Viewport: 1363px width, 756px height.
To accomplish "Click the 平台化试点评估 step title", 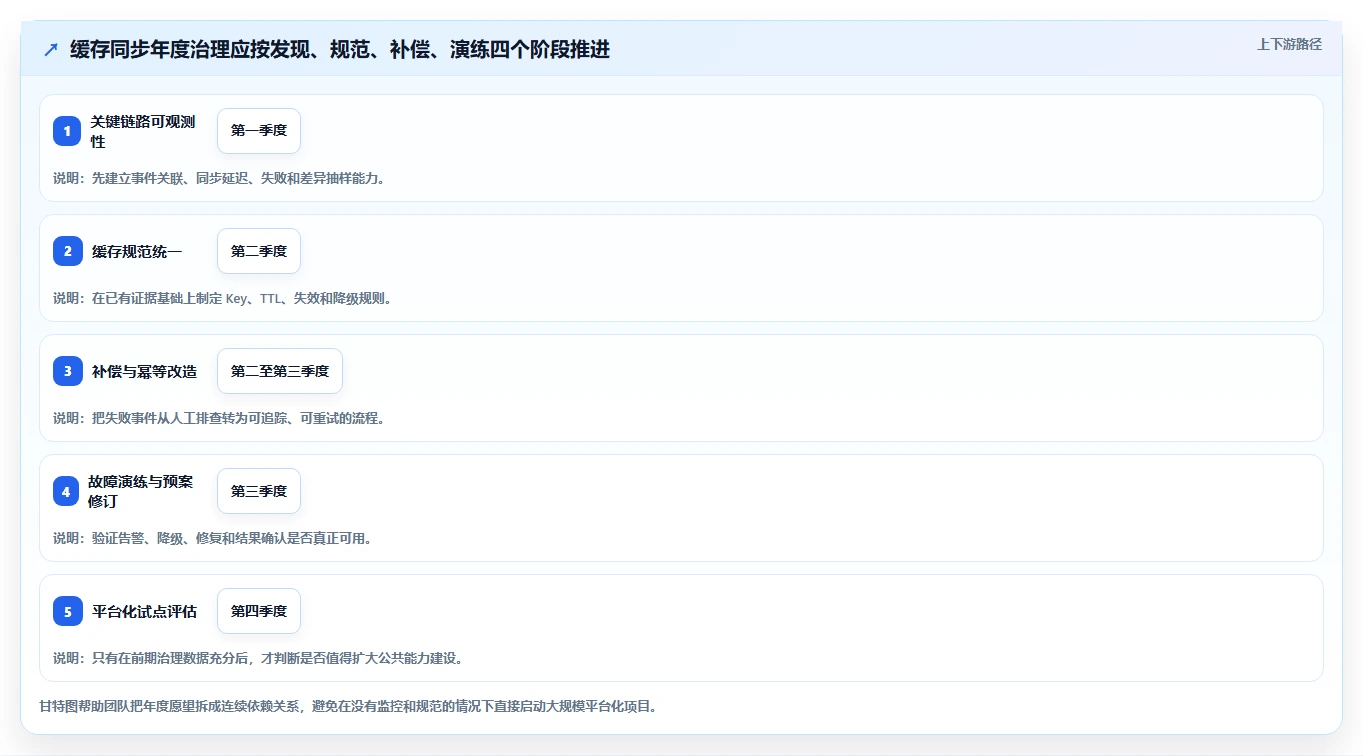I will [144, 611].
